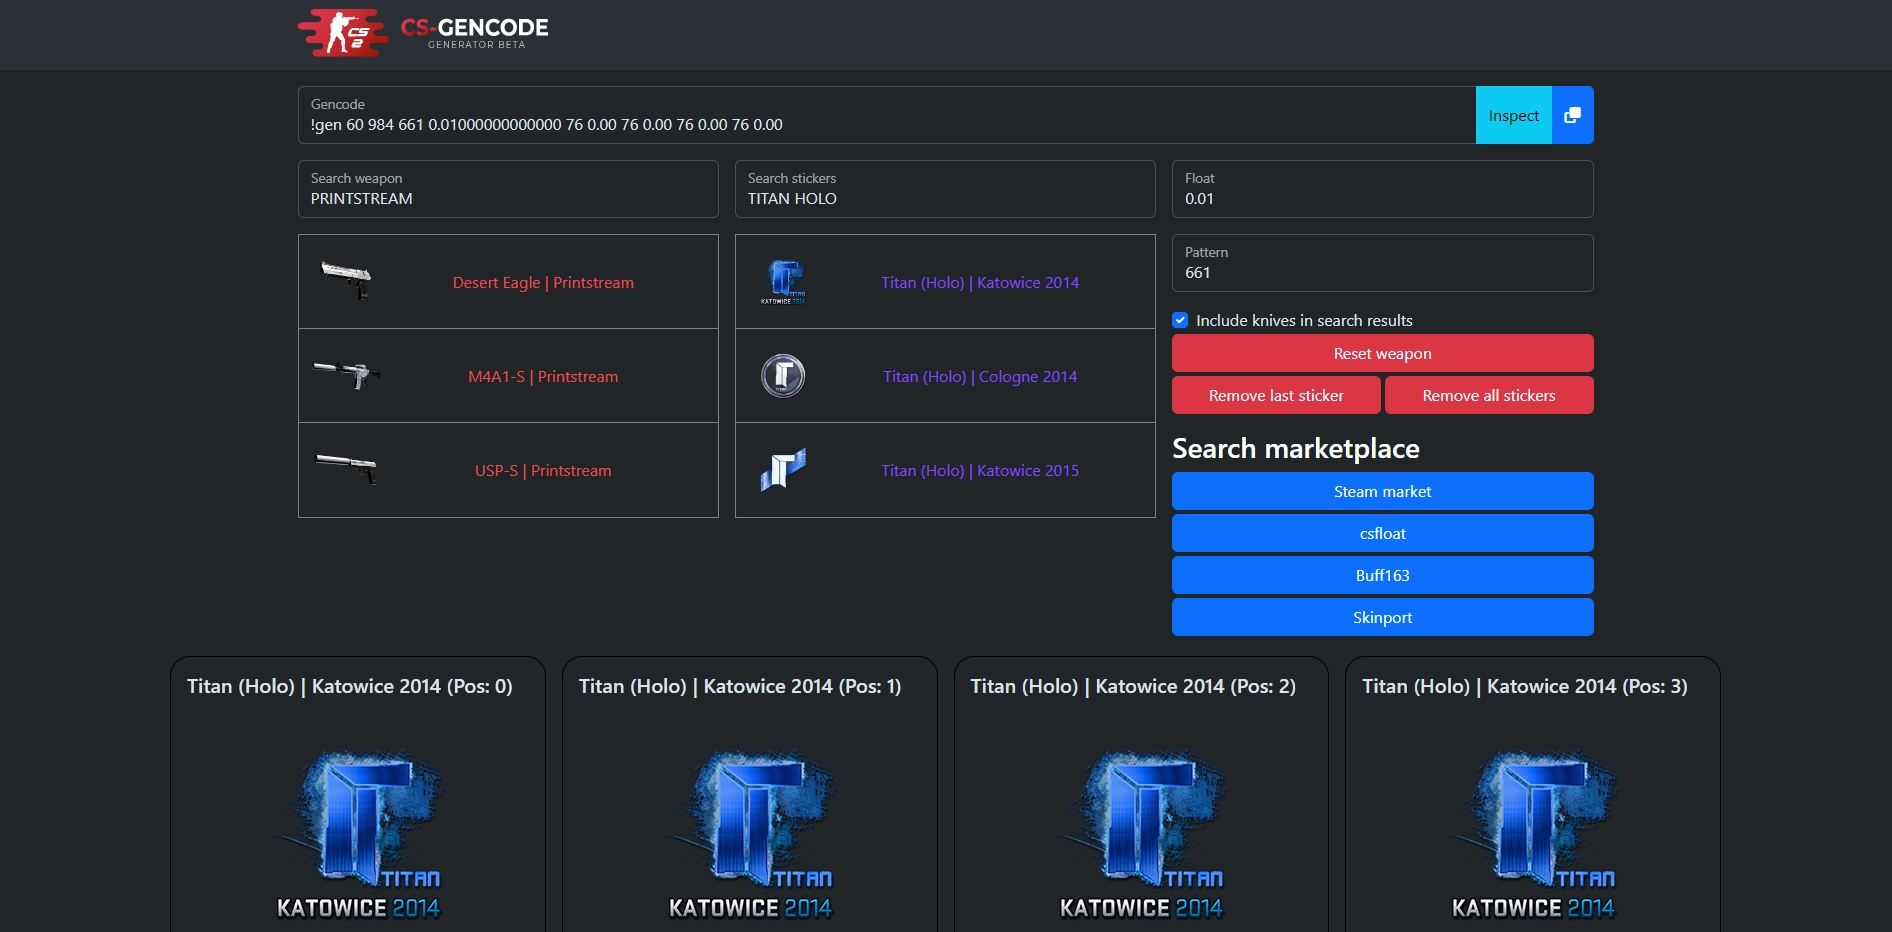Viewport: 1892px width, 932px height.
Task: Open Skinport marketplace search
Action: pos(1383,617)
